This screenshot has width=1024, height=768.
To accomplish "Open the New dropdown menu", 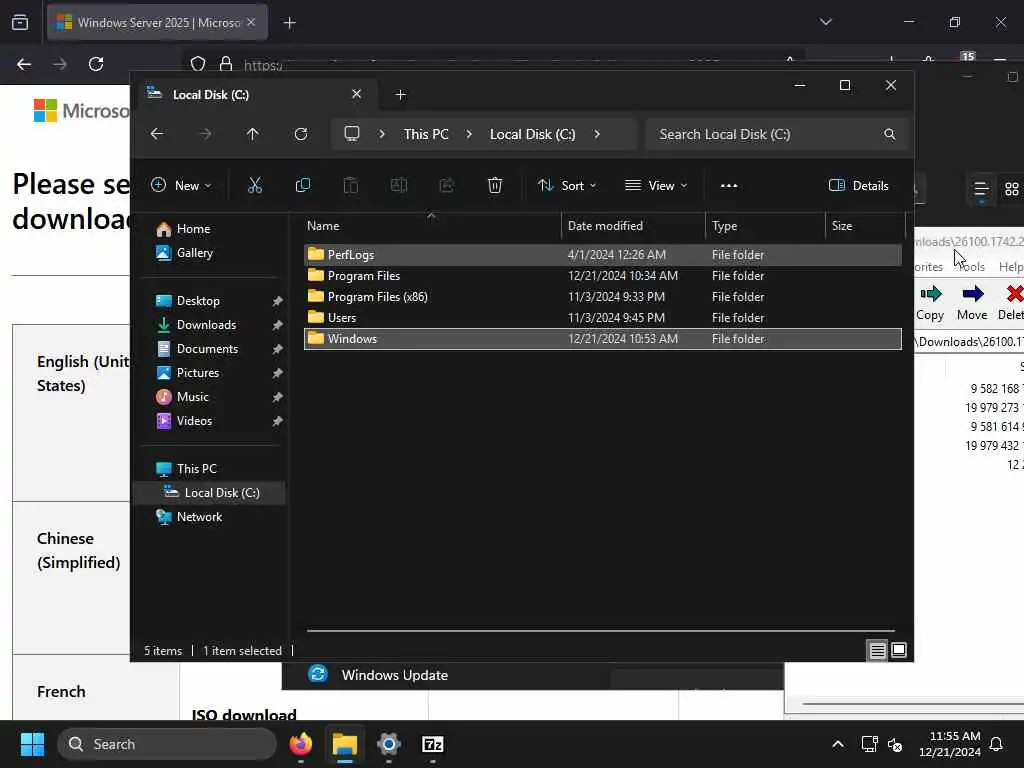I will tap(182, 185).
